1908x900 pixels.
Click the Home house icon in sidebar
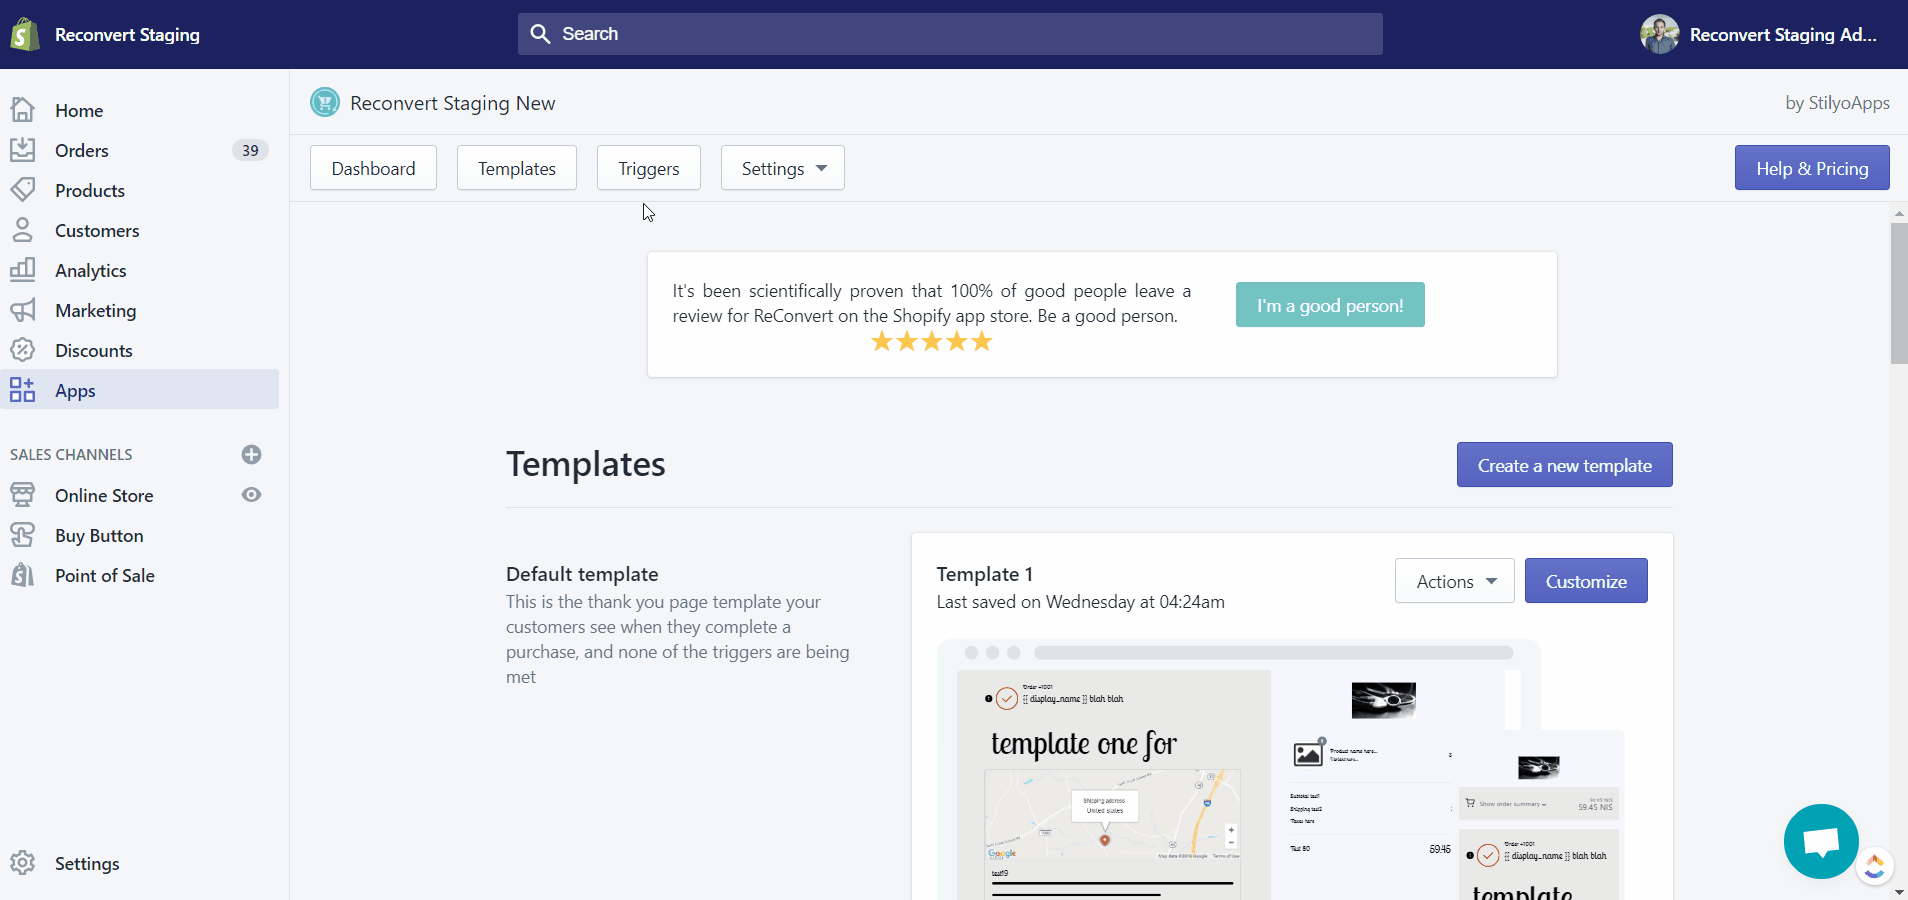pos(22,110)
